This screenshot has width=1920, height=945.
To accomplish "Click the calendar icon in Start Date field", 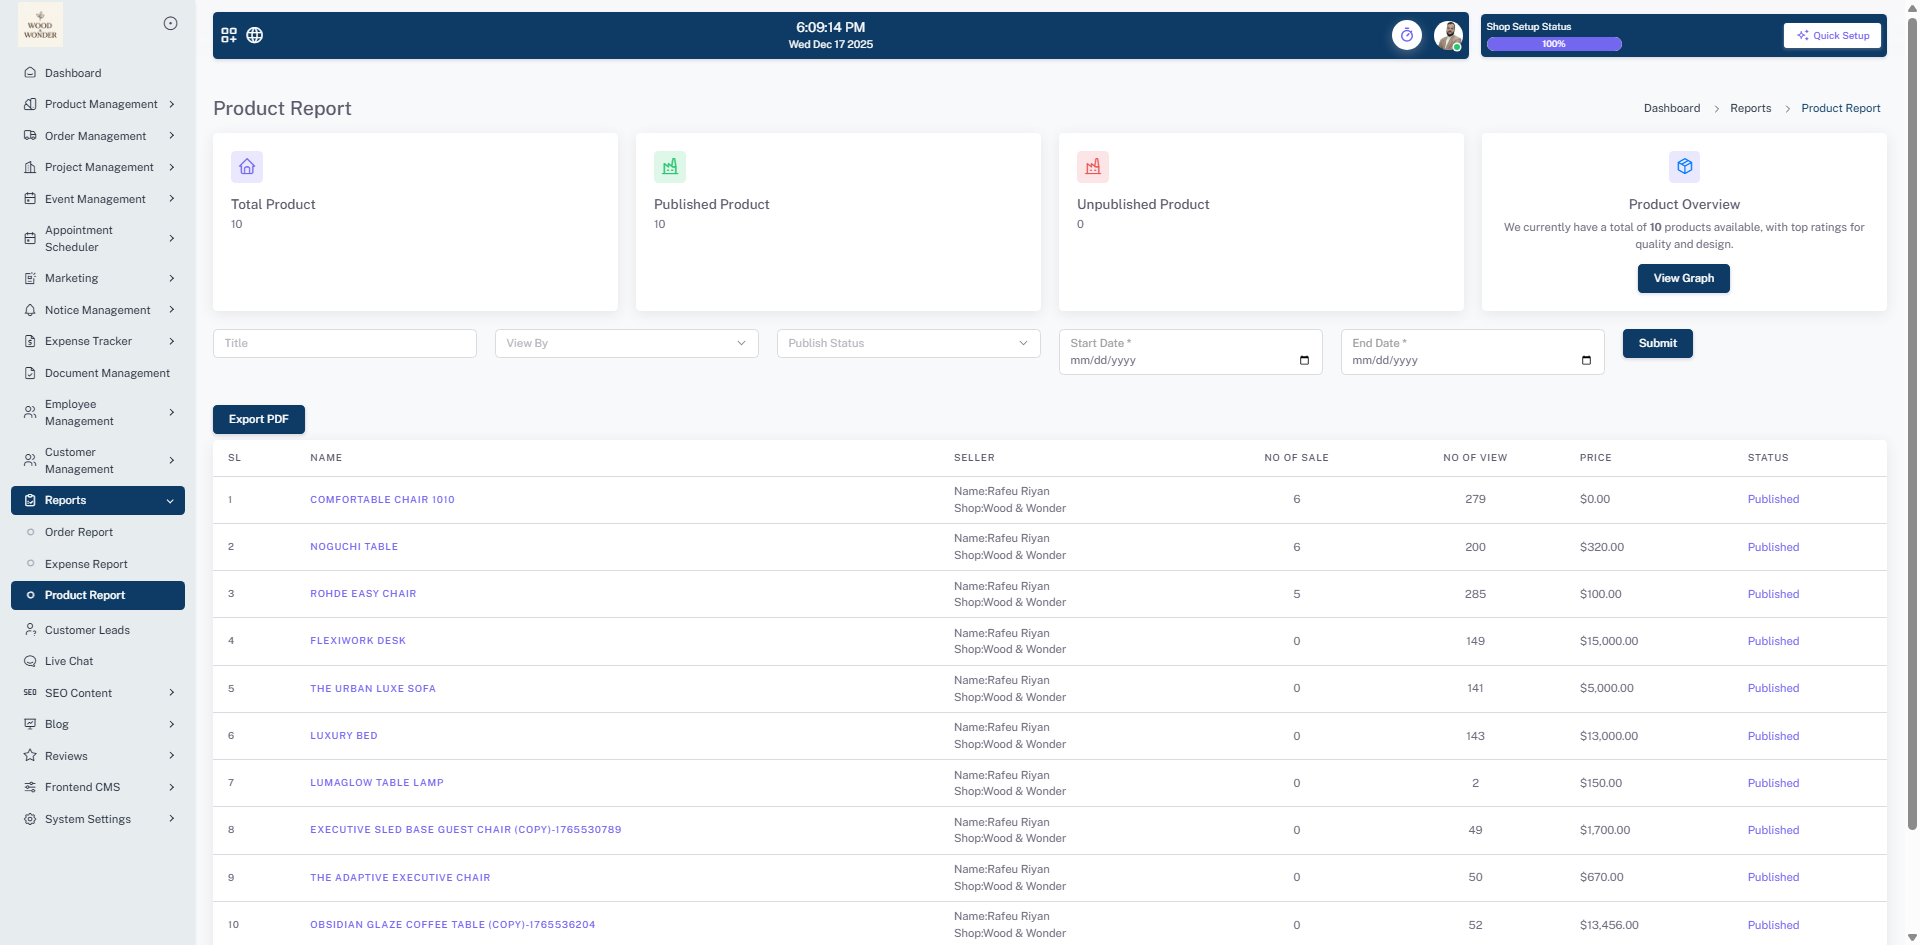I will click(1304, 360).
